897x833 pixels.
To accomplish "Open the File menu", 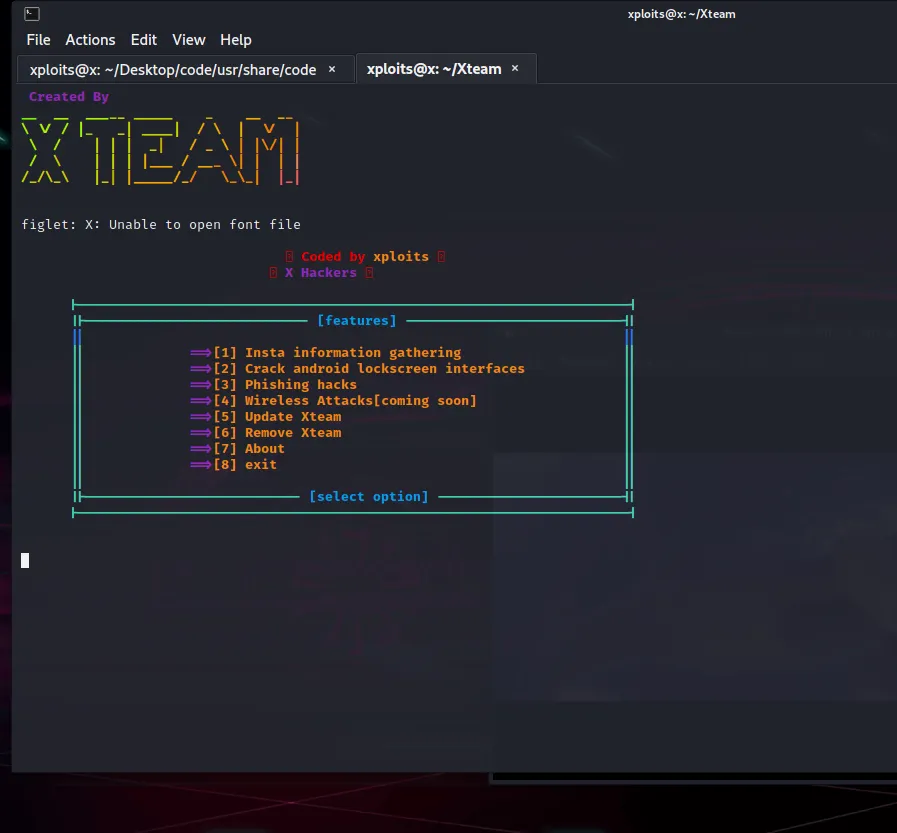I will tap(38, 40).
